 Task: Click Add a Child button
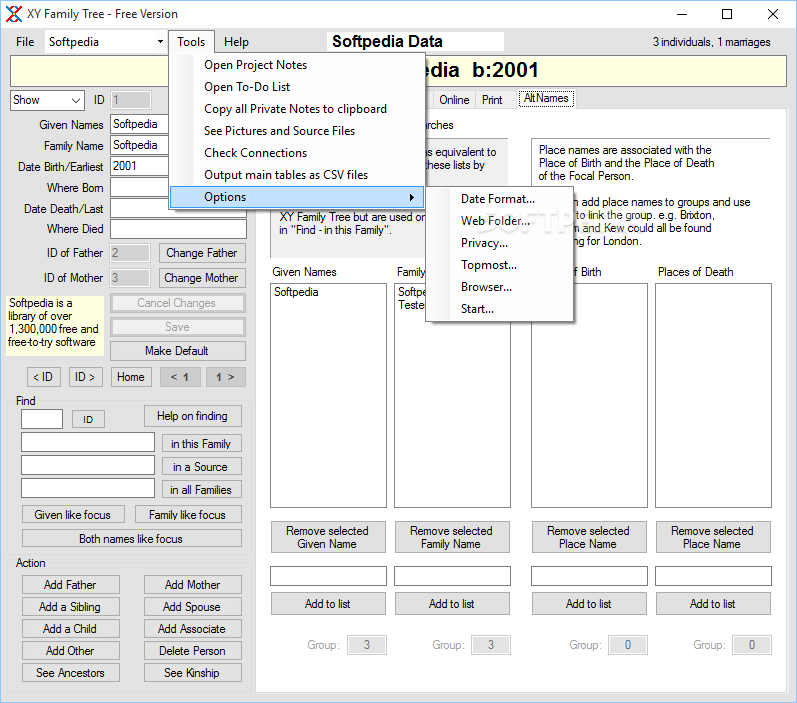click(71, 628)
